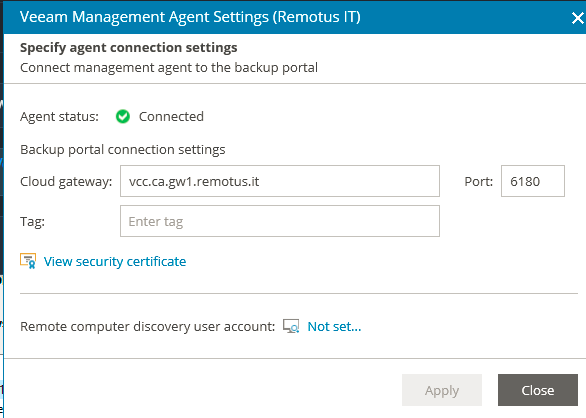This screenshot has width=586, height=418.
Task: Click the security certificate icon
Action: (x=28, y=261)
